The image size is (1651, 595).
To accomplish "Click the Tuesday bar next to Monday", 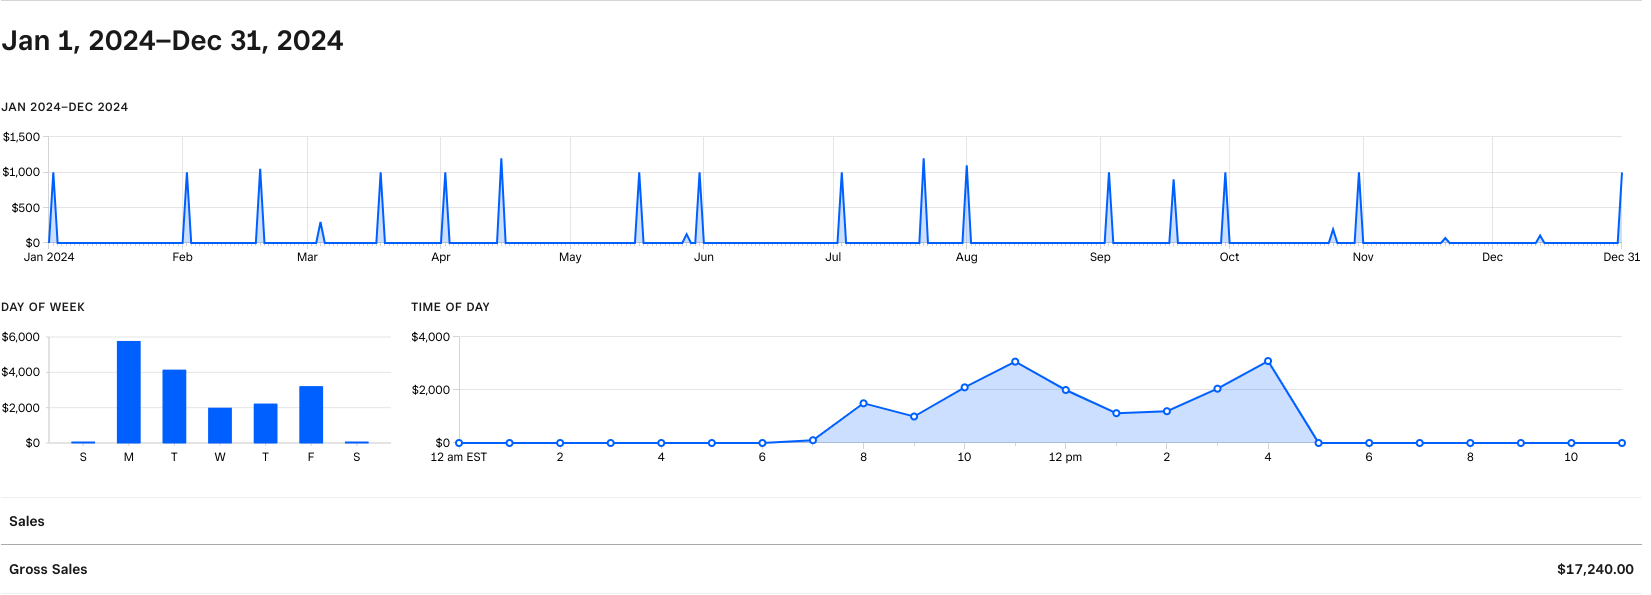I will (x=174, y=406).
